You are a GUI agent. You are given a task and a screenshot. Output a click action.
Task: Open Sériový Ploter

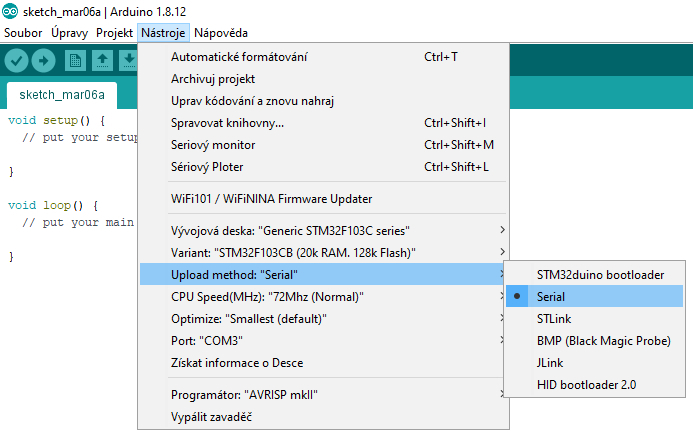pos(324,167)
